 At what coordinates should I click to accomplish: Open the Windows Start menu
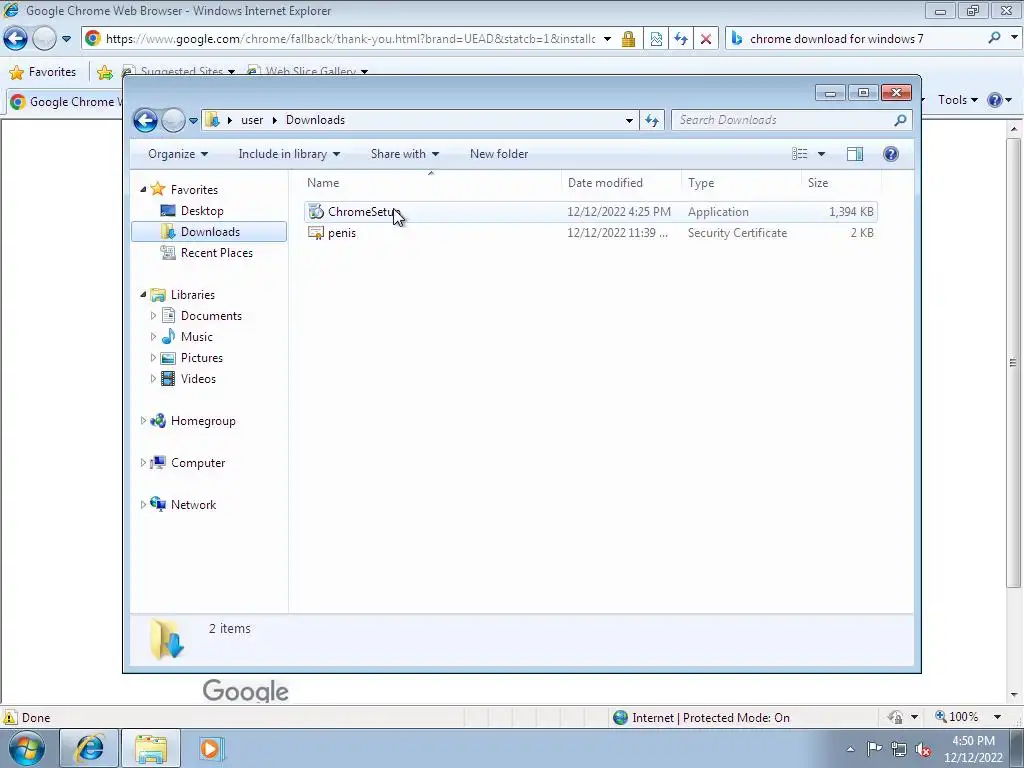coord(27,748)
